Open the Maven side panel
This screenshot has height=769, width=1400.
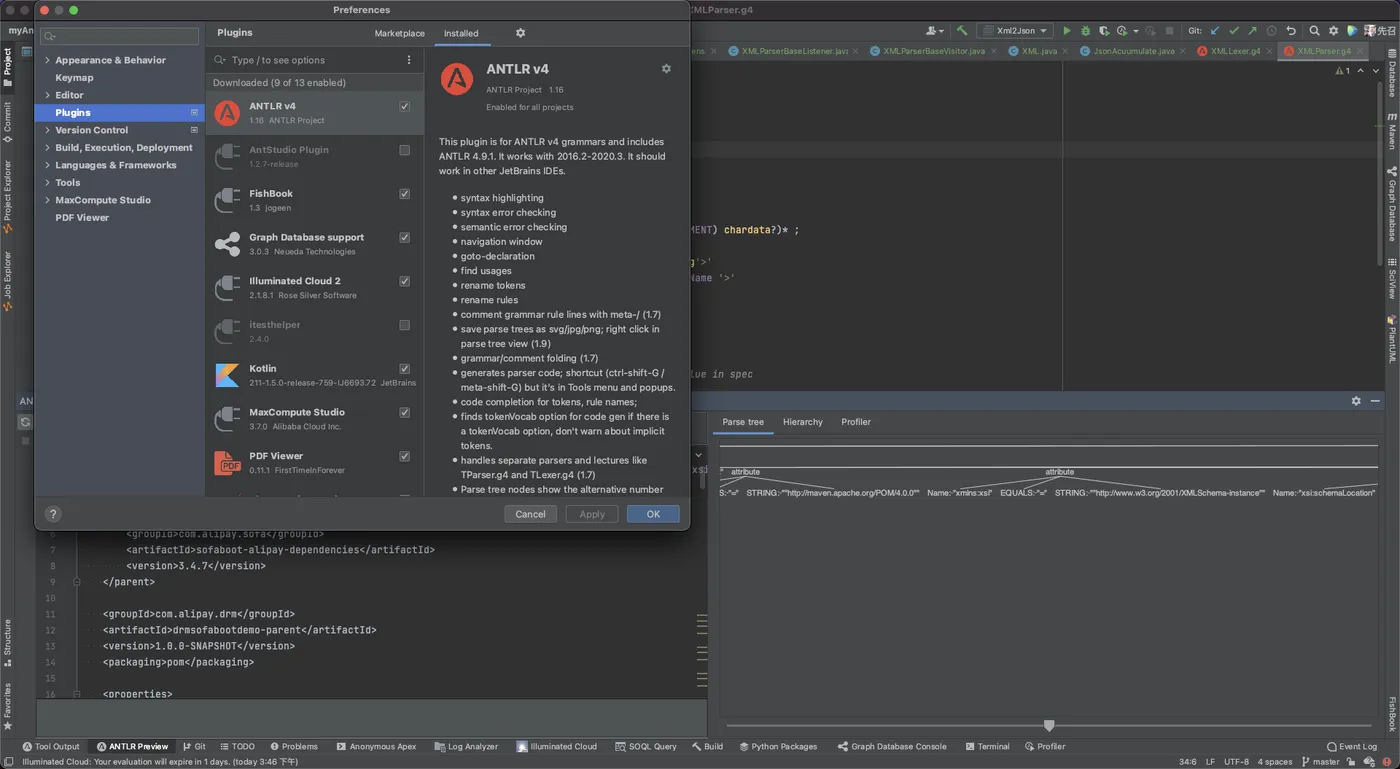pyautogui.click(x=1392, y=131)
